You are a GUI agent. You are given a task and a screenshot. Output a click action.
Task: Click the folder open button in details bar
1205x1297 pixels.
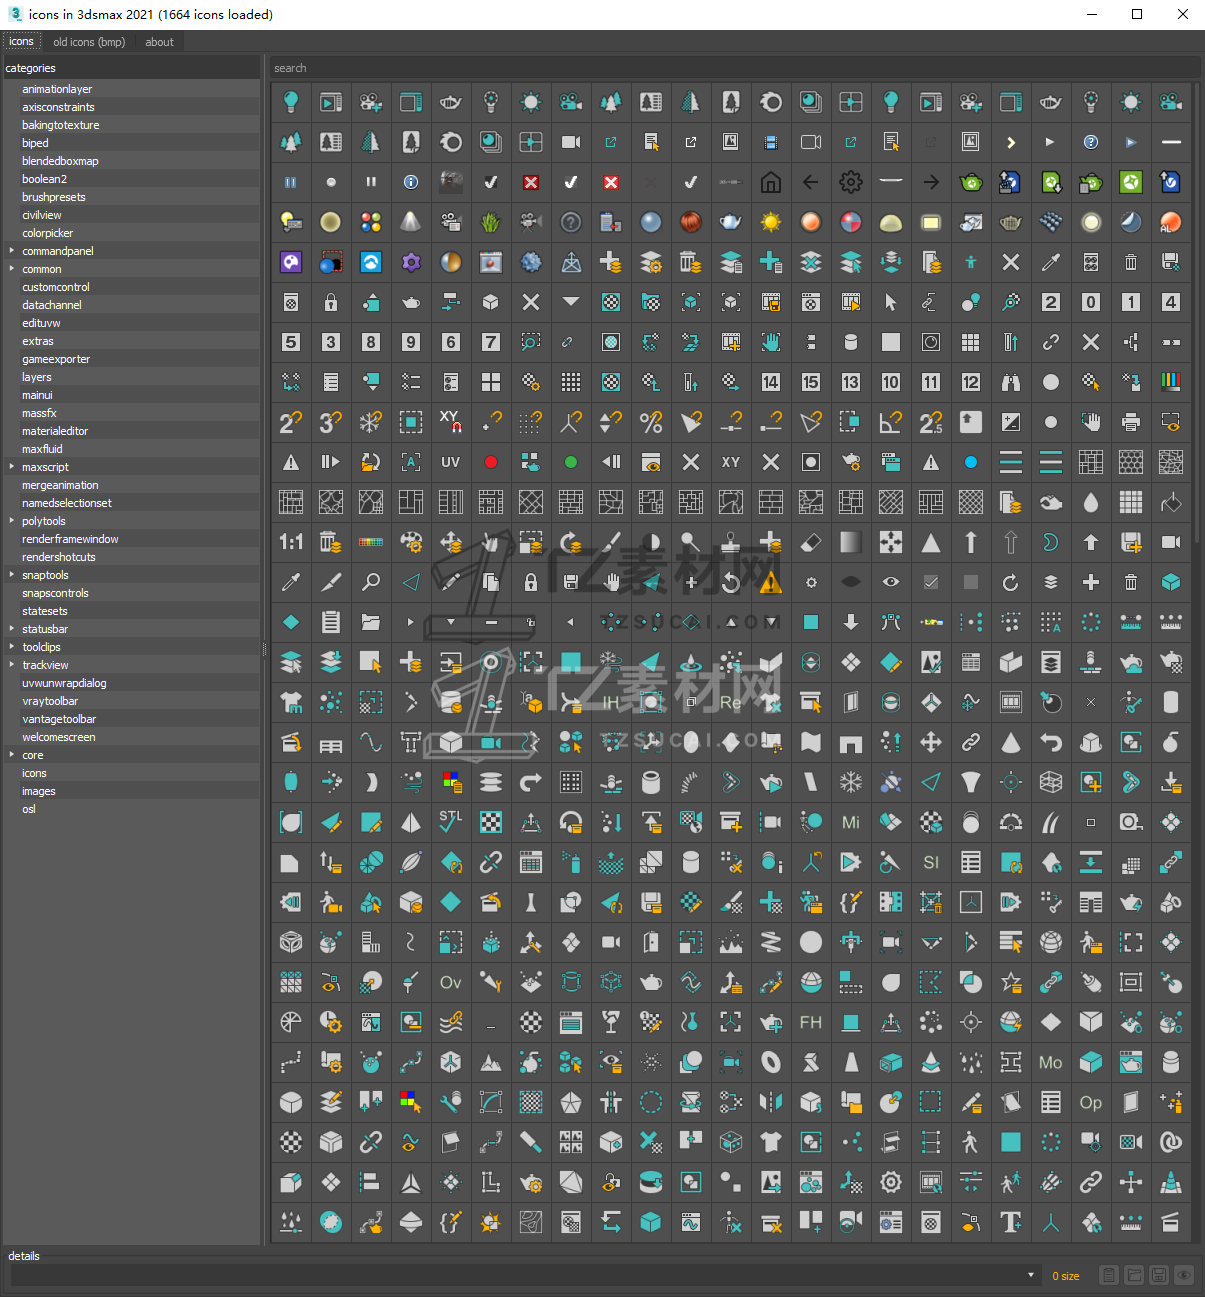click(1134, 1275)
